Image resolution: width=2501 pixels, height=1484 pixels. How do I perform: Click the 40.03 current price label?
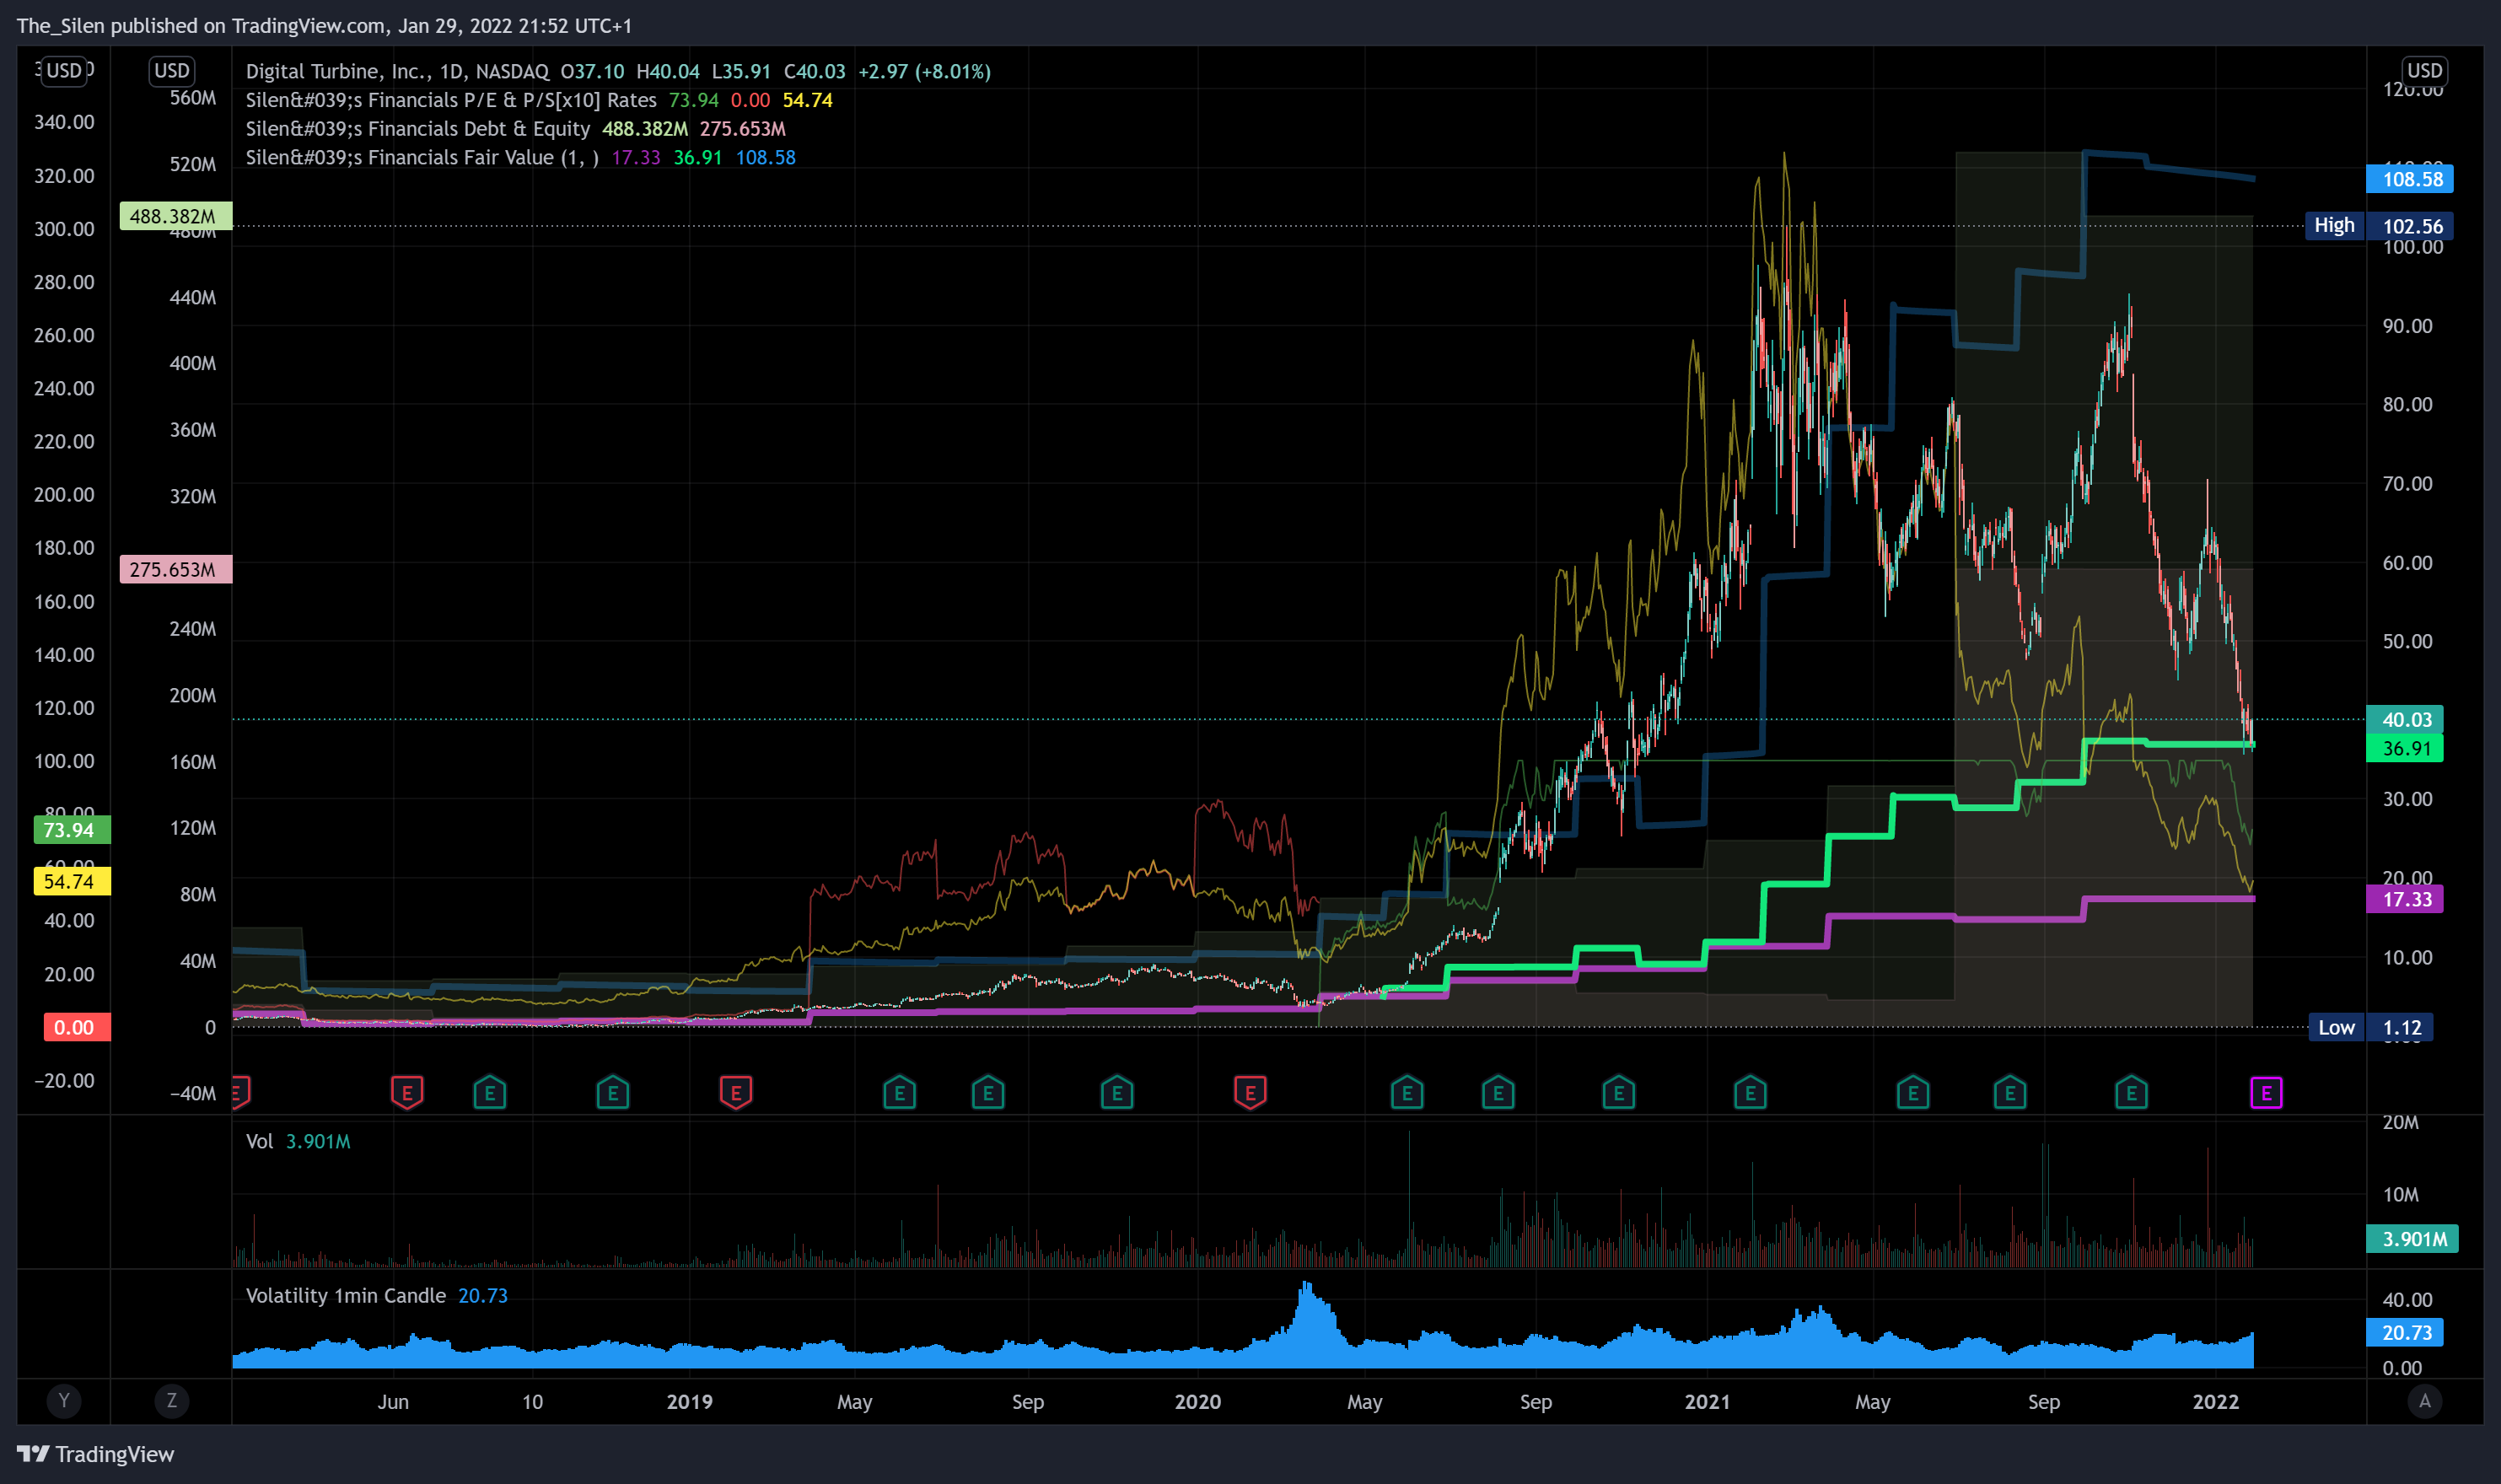pyautogui.click(x=2405, y=719)
